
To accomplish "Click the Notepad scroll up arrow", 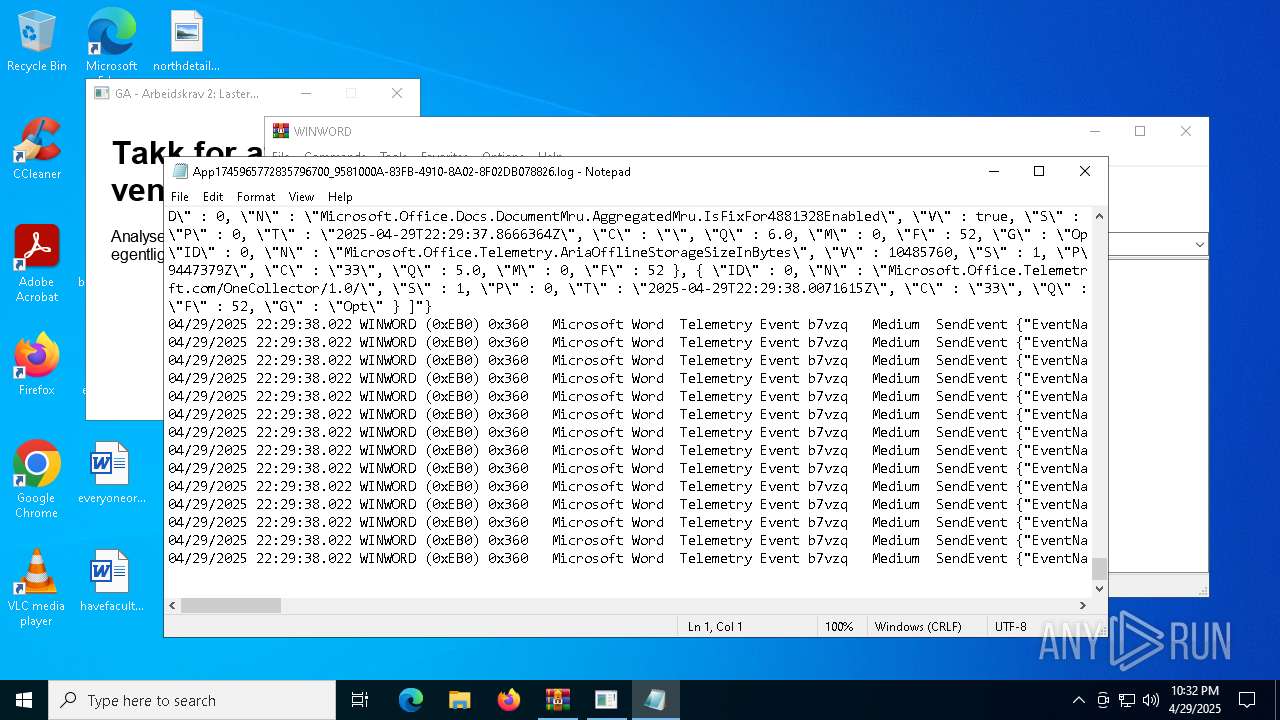I will tap(1099, 216).
